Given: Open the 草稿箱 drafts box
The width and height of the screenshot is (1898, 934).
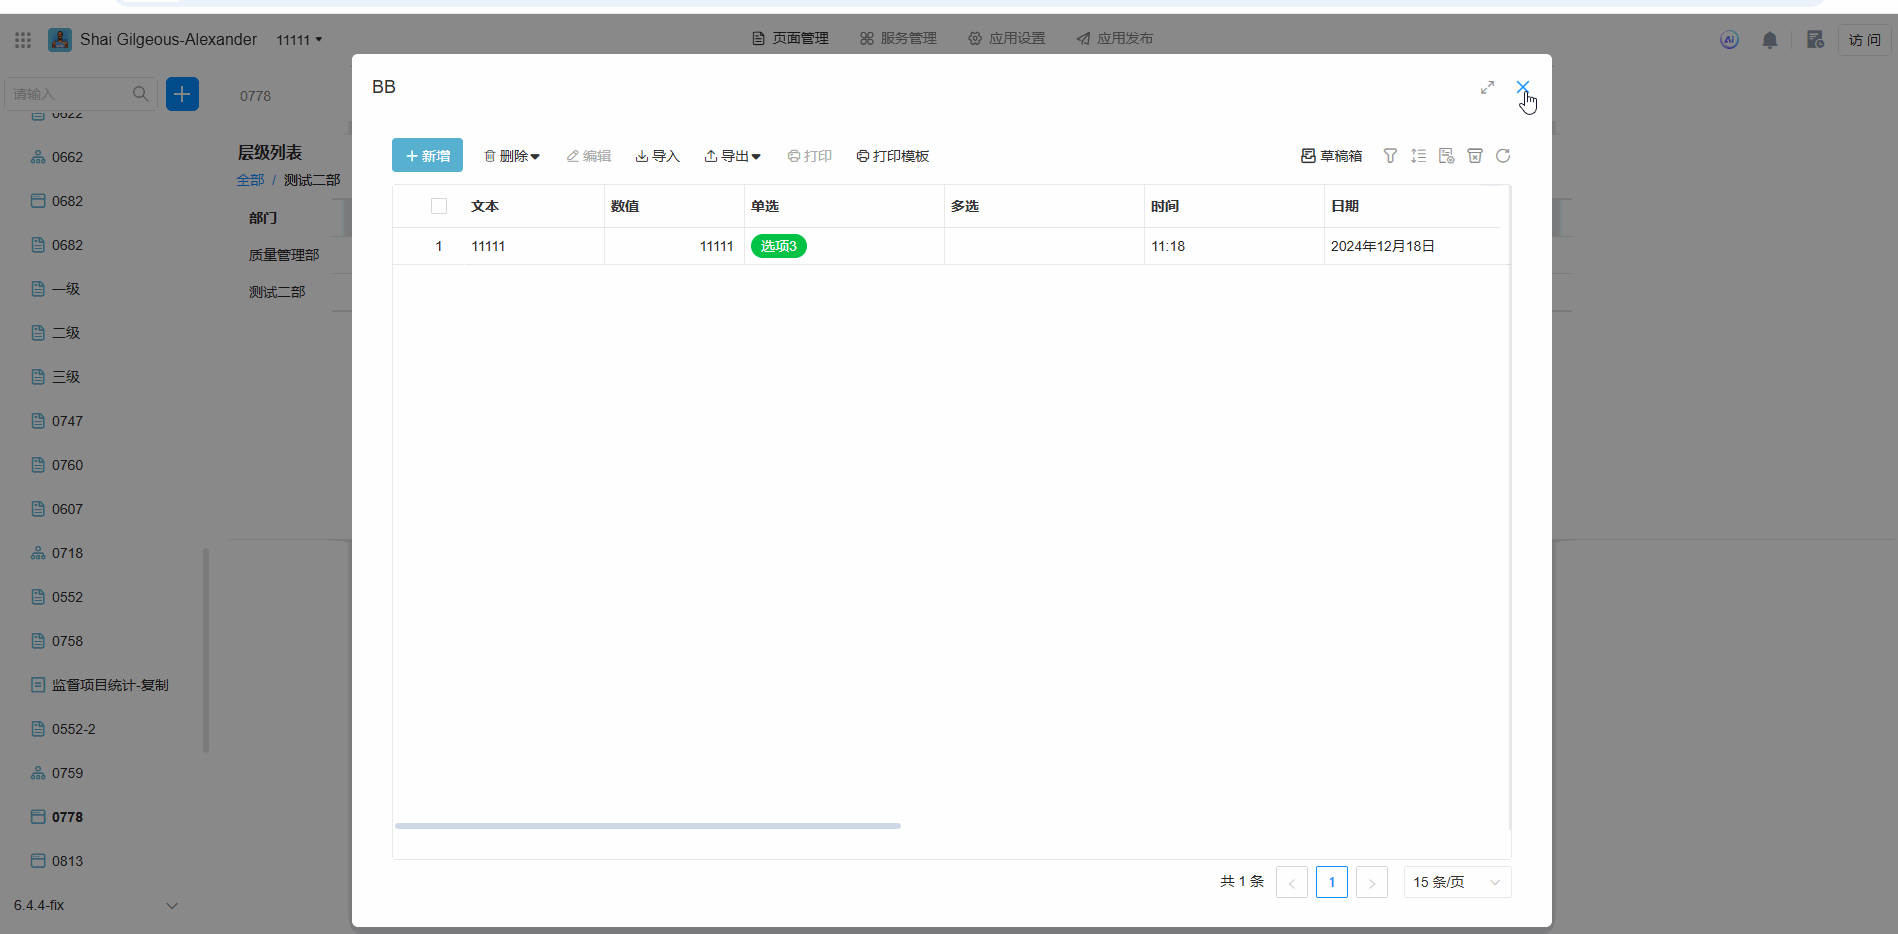Looking at the screenshot, I should [1331, 156].
